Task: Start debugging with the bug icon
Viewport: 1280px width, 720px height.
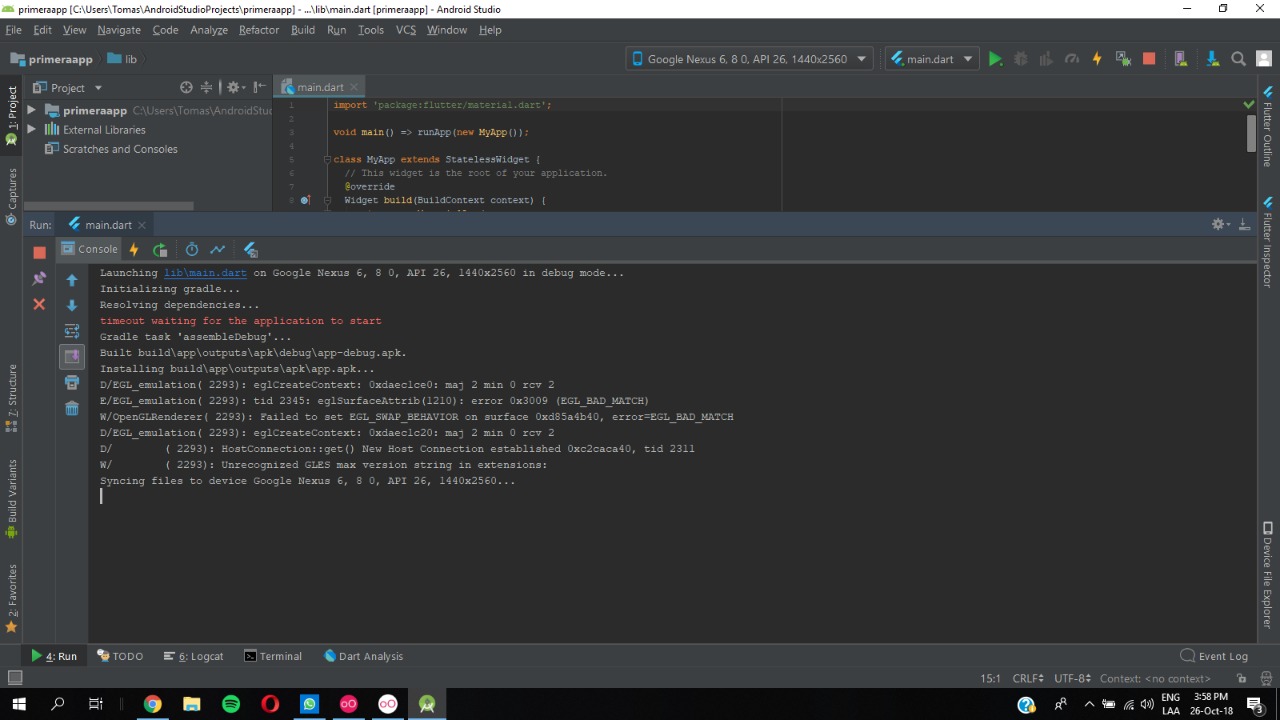Action: [1021, 59]
